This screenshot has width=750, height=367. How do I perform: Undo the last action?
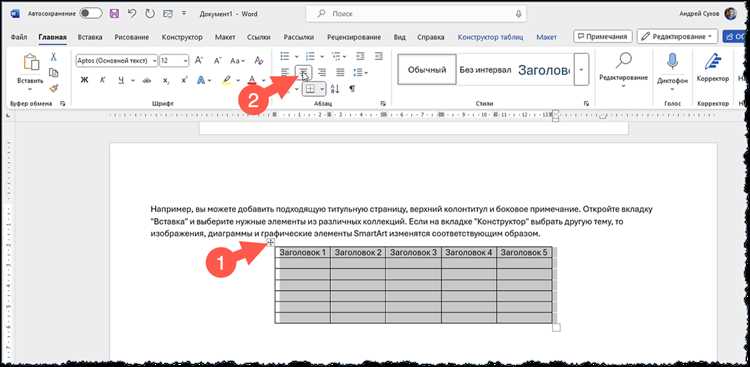click(x=132, y=14)
